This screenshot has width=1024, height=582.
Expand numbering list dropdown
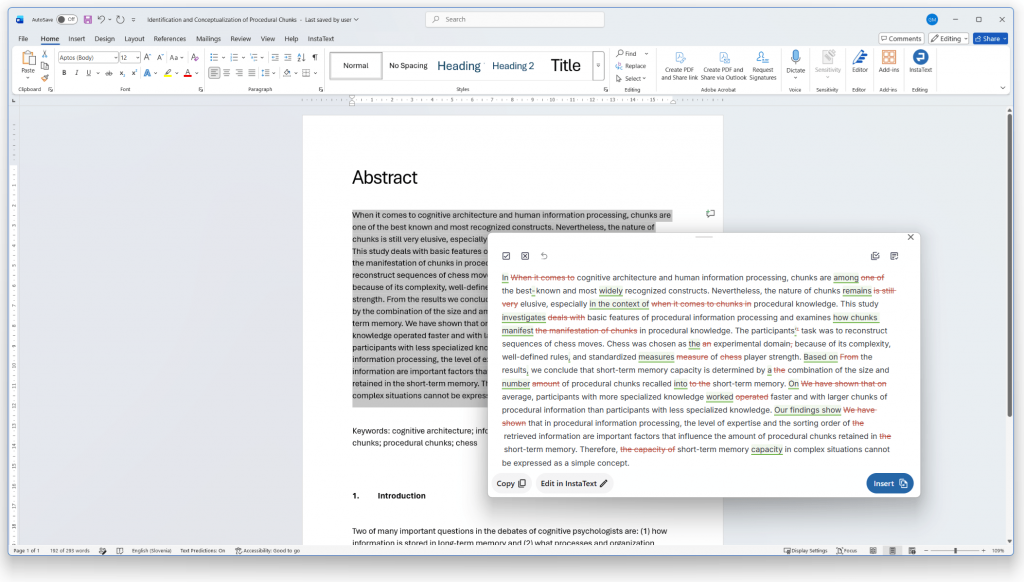pyautogui.click(x=244, y=57)
